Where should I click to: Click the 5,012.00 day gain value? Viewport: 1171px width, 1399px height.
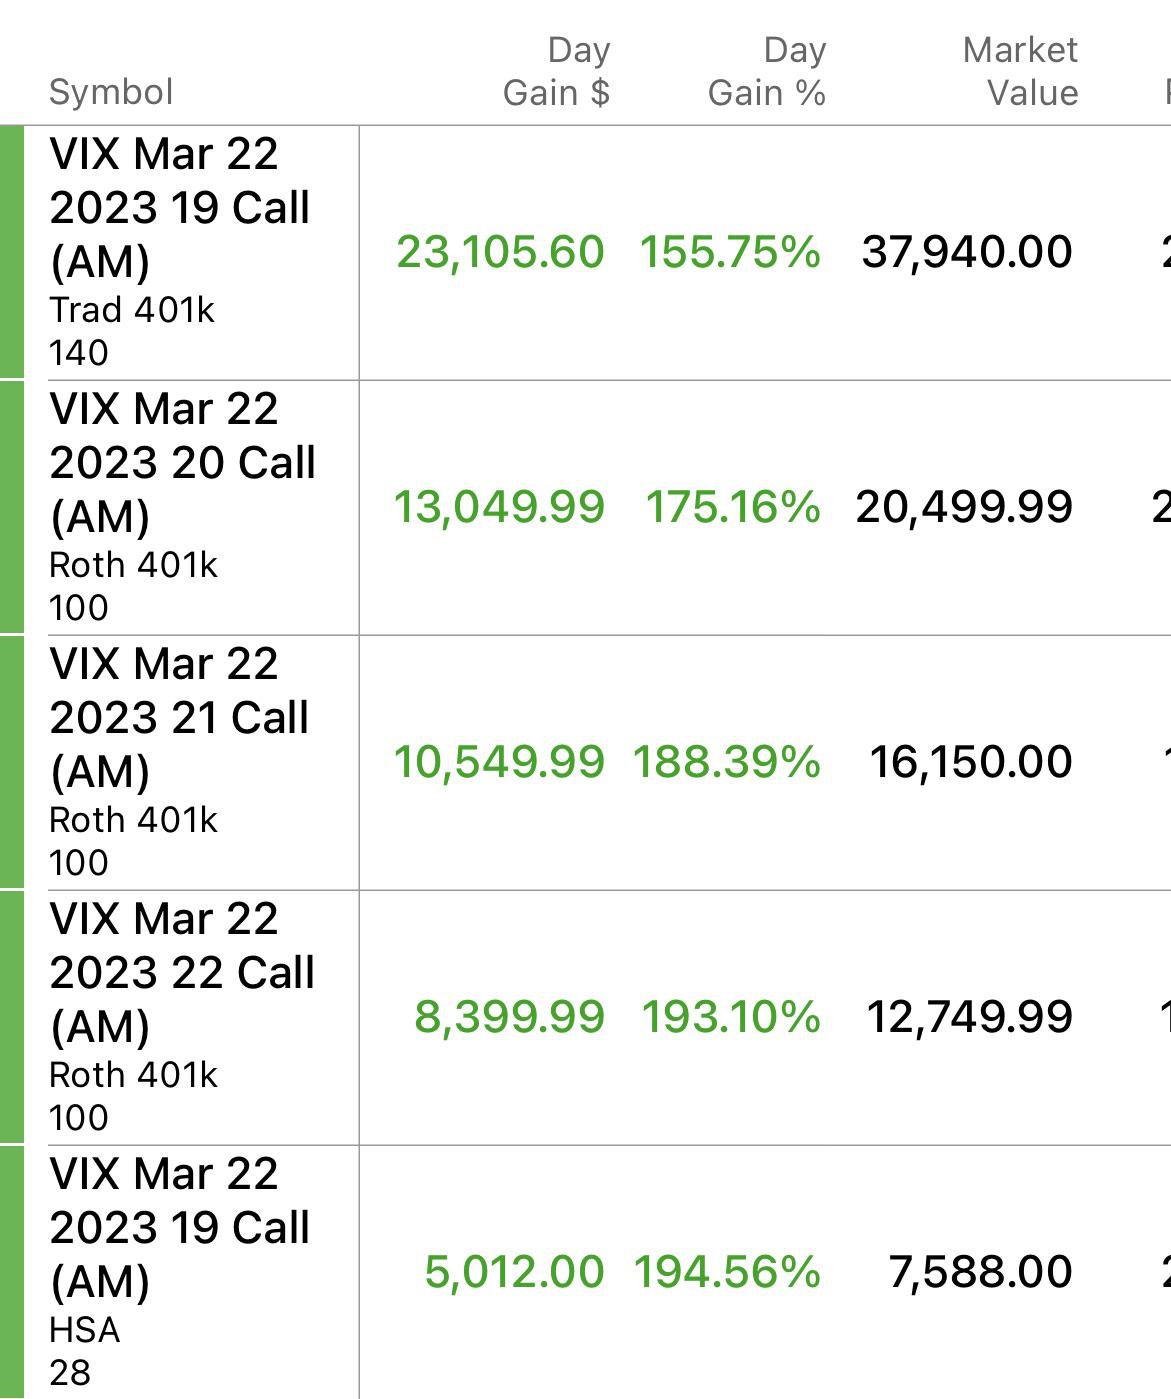pos(514,1272)
